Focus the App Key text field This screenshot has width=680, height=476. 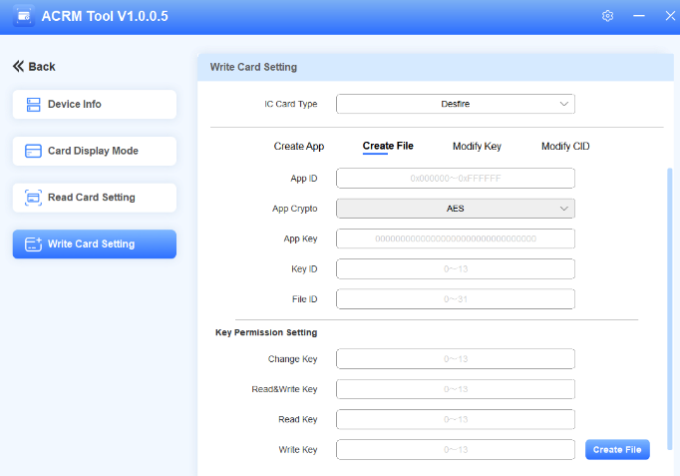[455, 239]
